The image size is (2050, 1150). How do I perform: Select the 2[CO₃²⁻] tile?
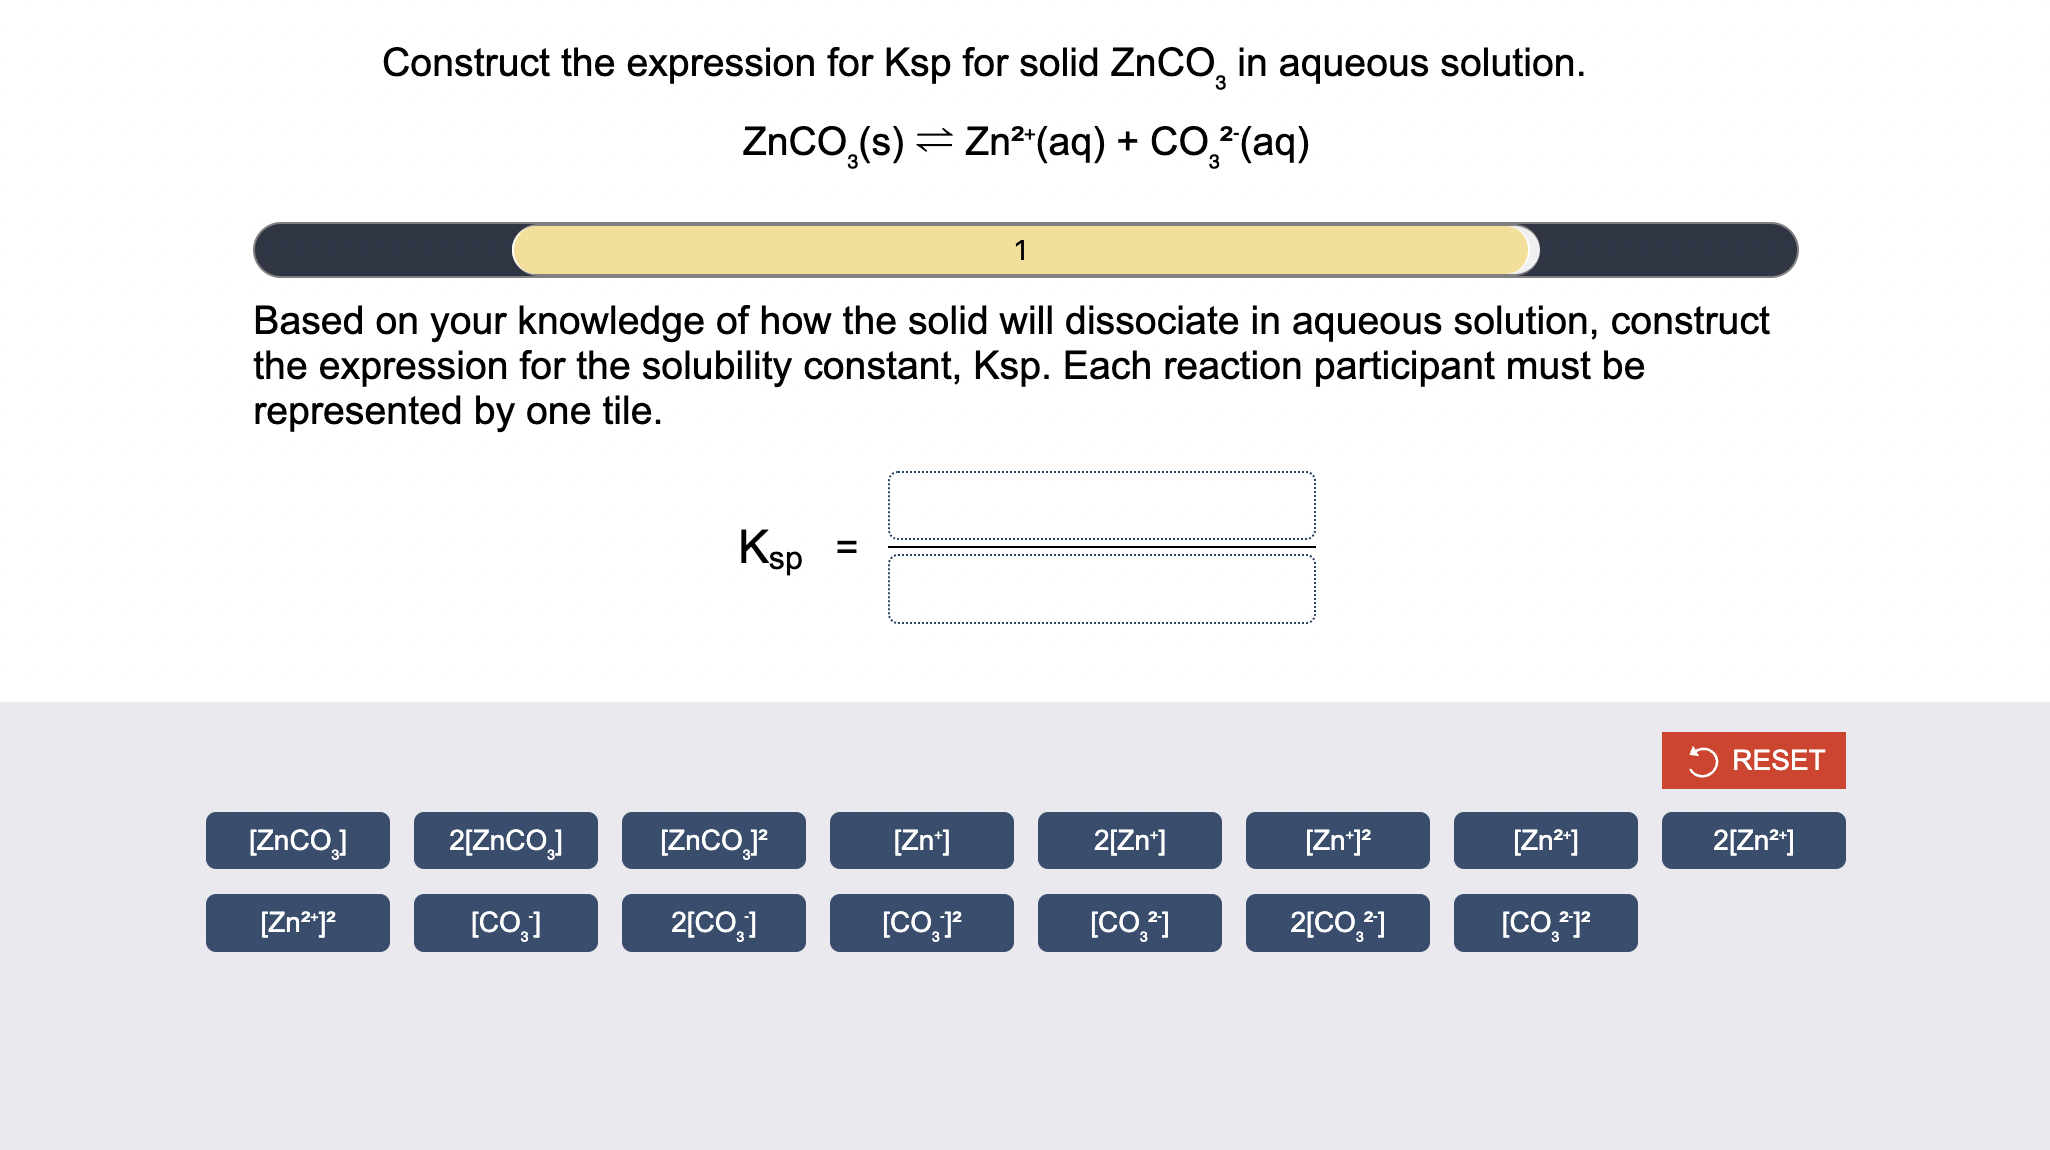[1337, 922]
